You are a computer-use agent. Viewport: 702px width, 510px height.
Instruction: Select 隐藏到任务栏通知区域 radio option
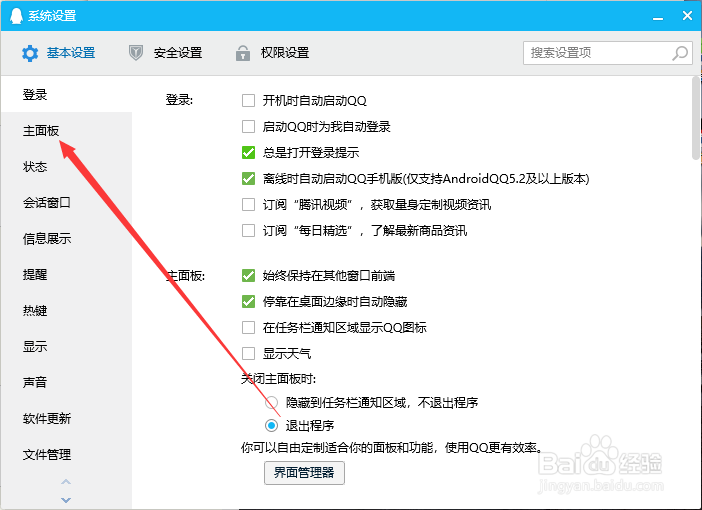coord(271,402)
